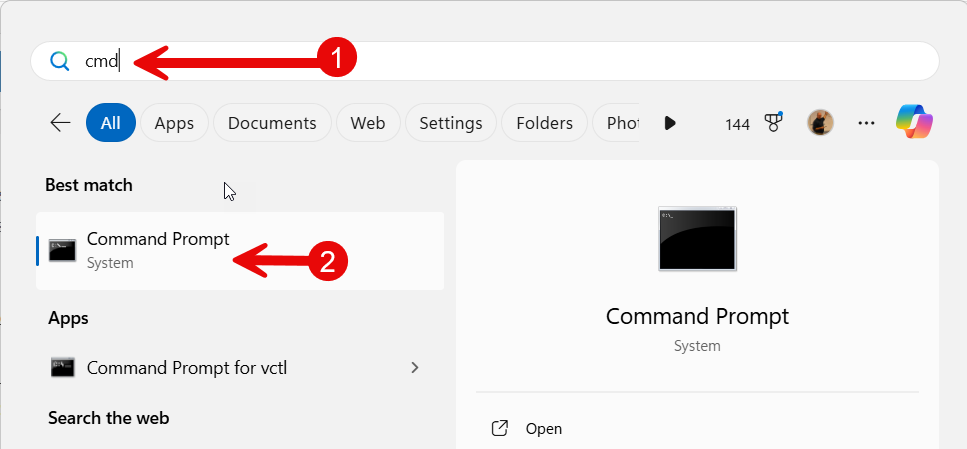
Task: Click the back arrow icon
Action: pos(61,123)
